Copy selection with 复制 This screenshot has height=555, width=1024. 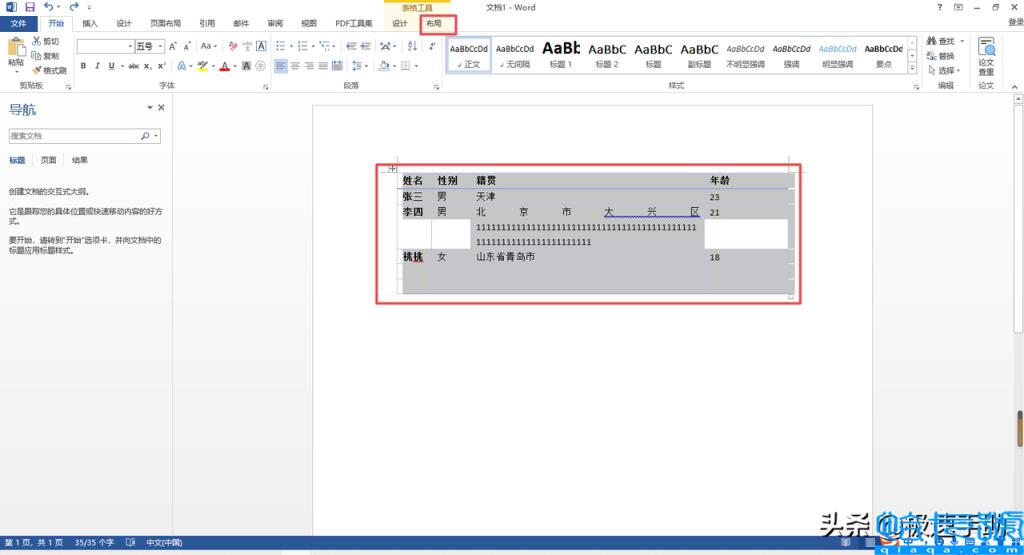[46, 56]
